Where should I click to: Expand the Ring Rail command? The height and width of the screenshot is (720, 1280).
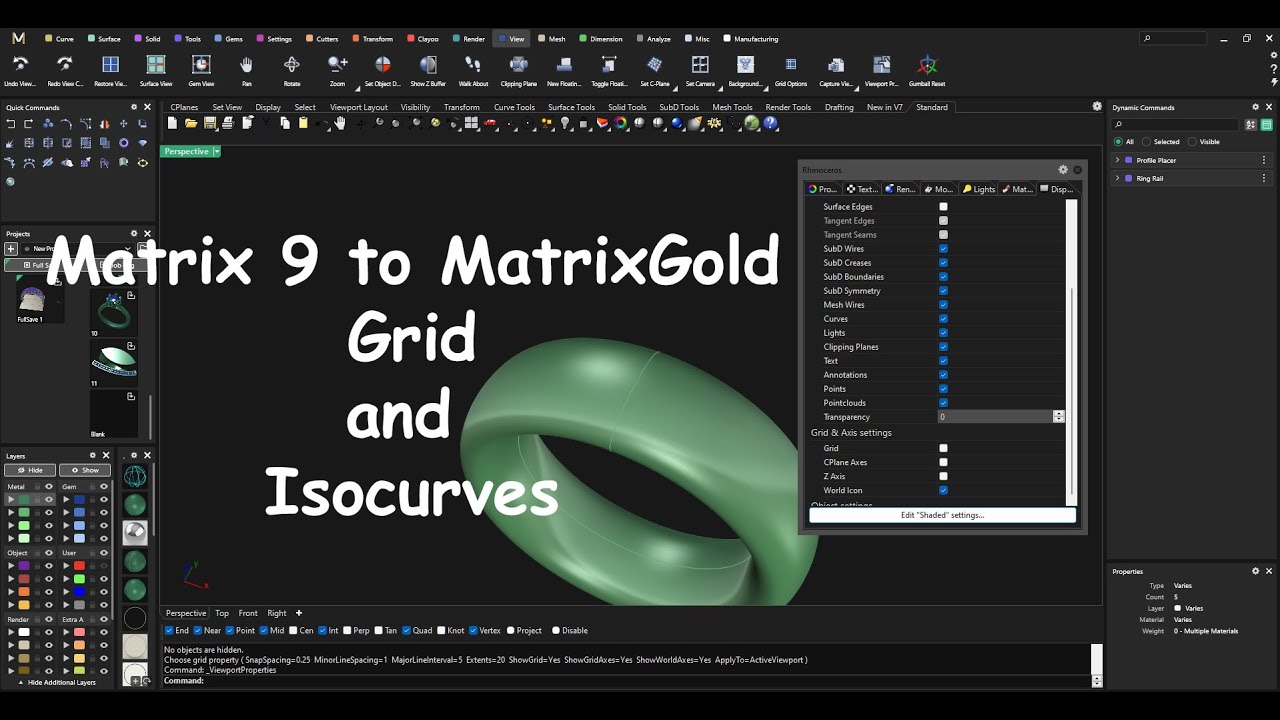pos(1118,178)
